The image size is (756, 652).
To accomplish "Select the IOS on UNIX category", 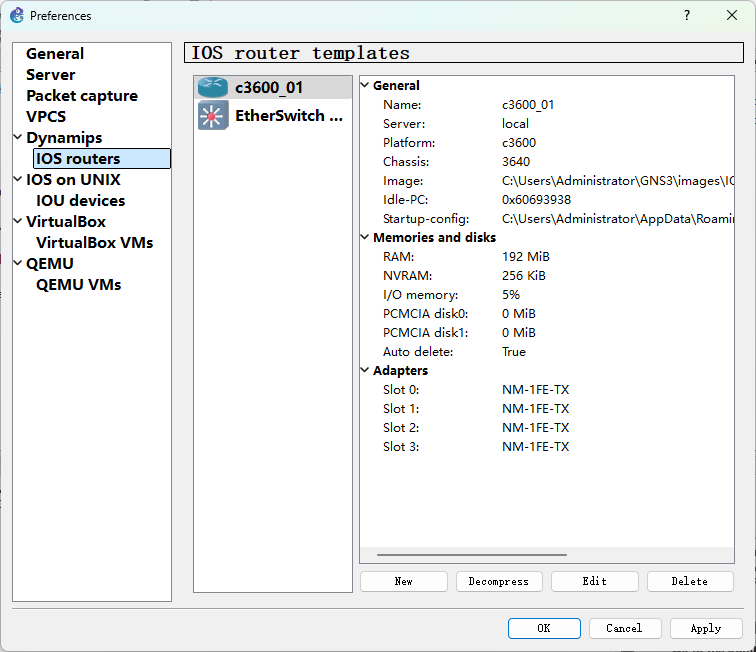I will 73,179.
